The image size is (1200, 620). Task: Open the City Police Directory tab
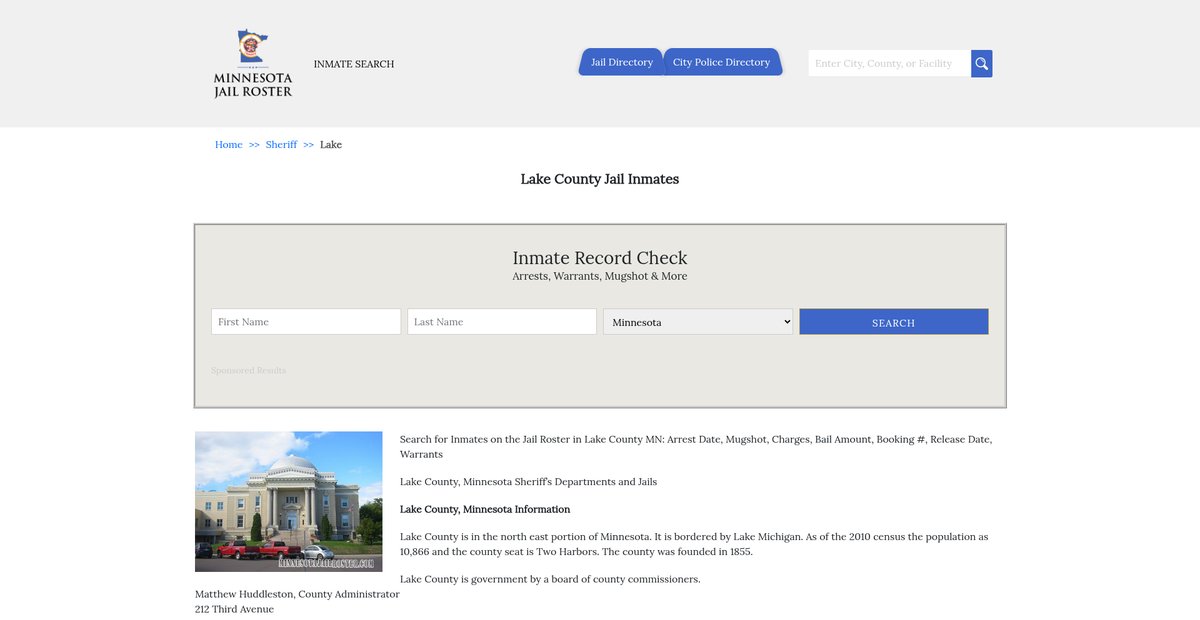coord(721,62)
